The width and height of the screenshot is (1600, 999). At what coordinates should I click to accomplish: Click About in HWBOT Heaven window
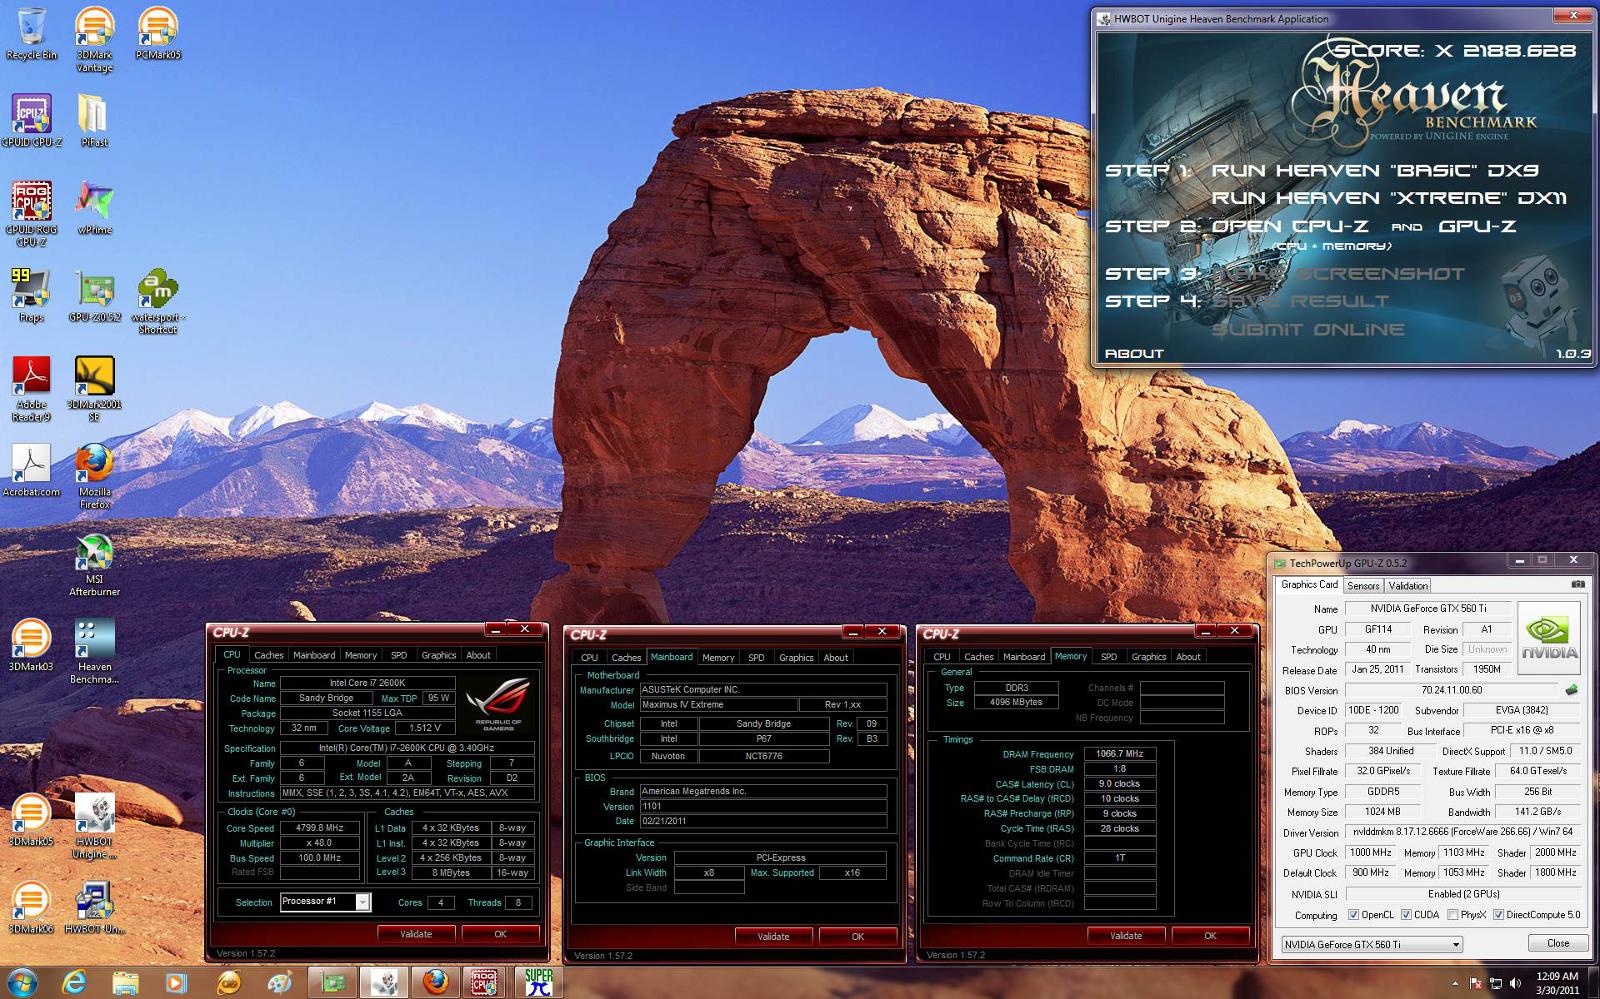1134,353
